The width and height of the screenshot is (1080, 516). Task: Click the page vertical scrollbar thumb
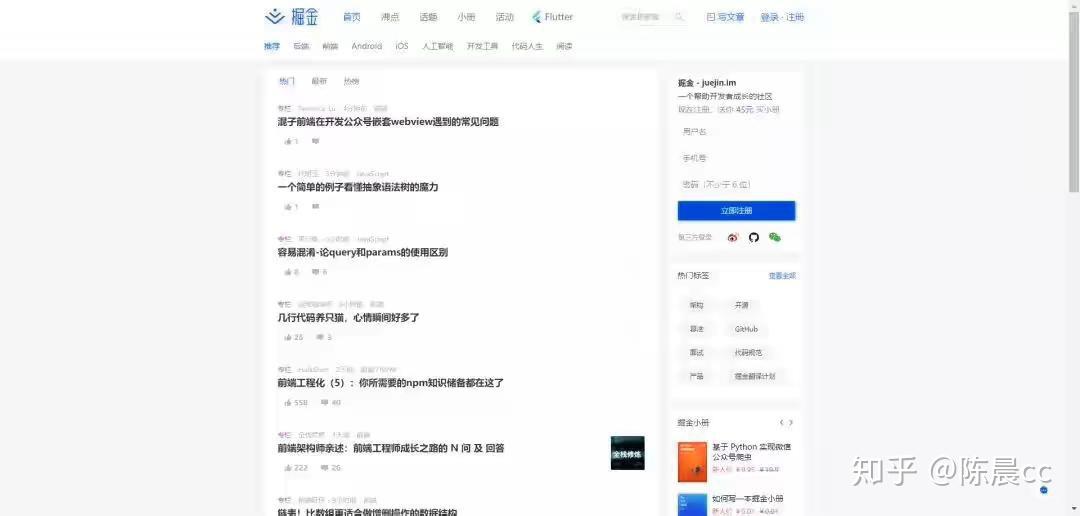pos(1074,103)
